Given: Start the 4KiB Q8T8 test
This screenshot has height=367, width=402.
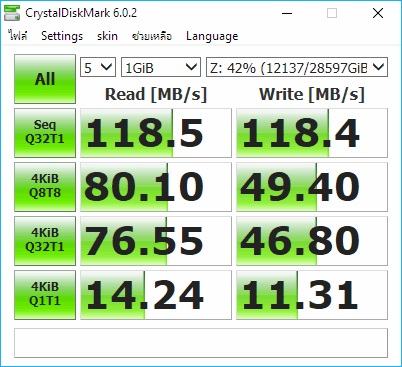Looking at the screenshot, I should tap(45, 187).
